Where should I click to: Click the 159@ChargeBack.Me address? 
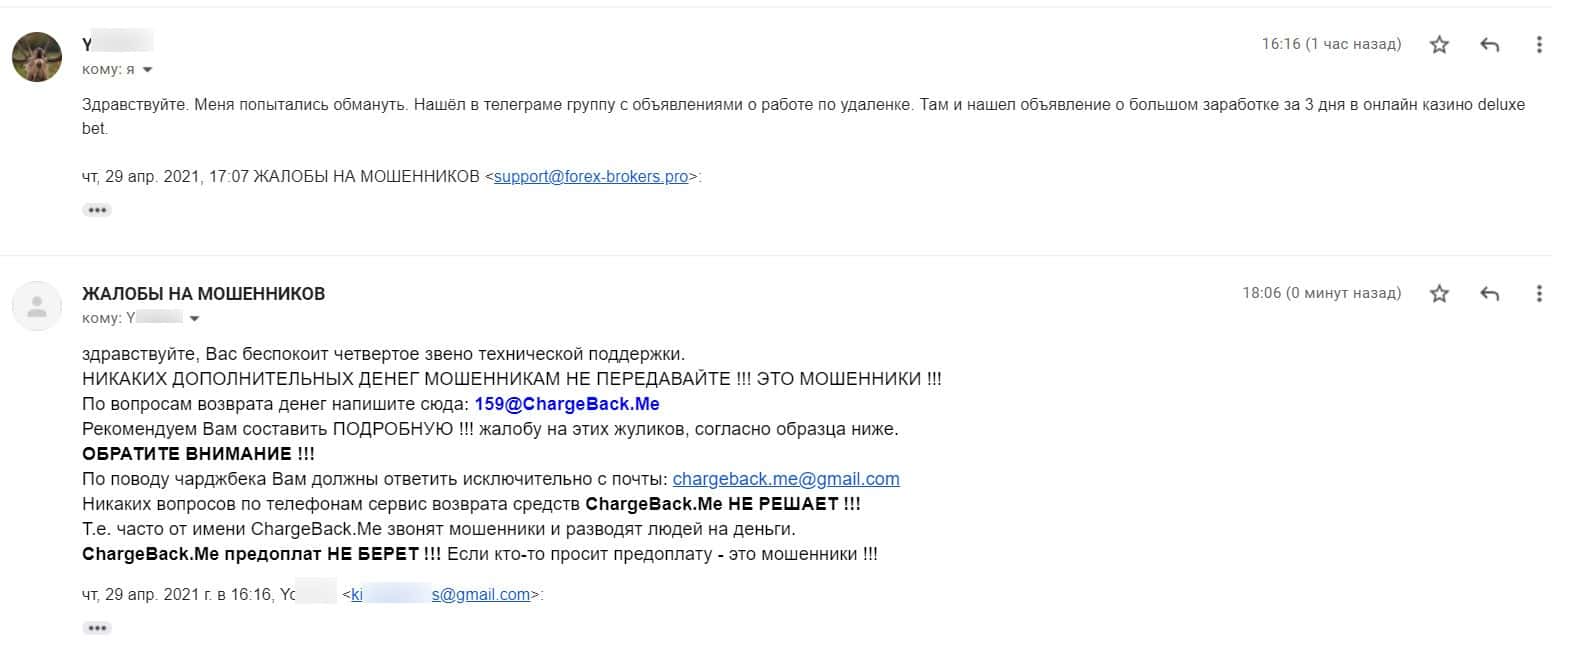click(567, 404)
